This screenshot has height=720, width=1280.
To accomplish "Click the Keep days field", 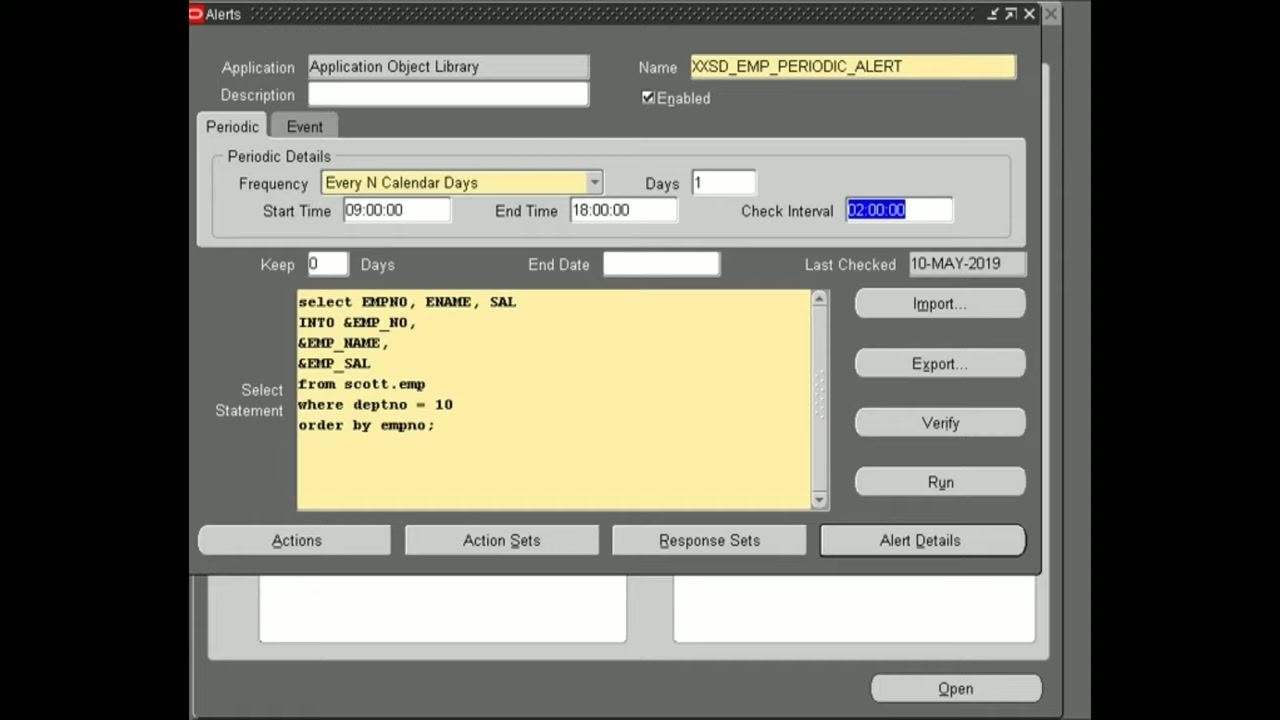I will tap(328, 264).
